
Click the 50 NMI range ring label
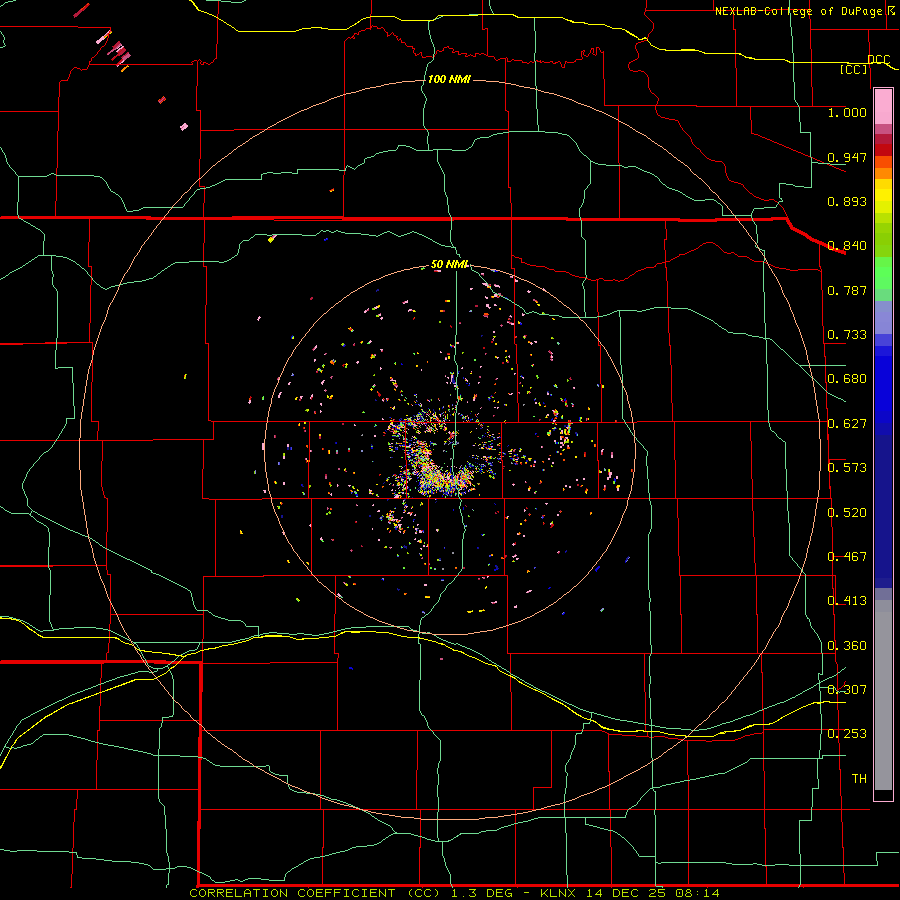click(x=449, y=265)
